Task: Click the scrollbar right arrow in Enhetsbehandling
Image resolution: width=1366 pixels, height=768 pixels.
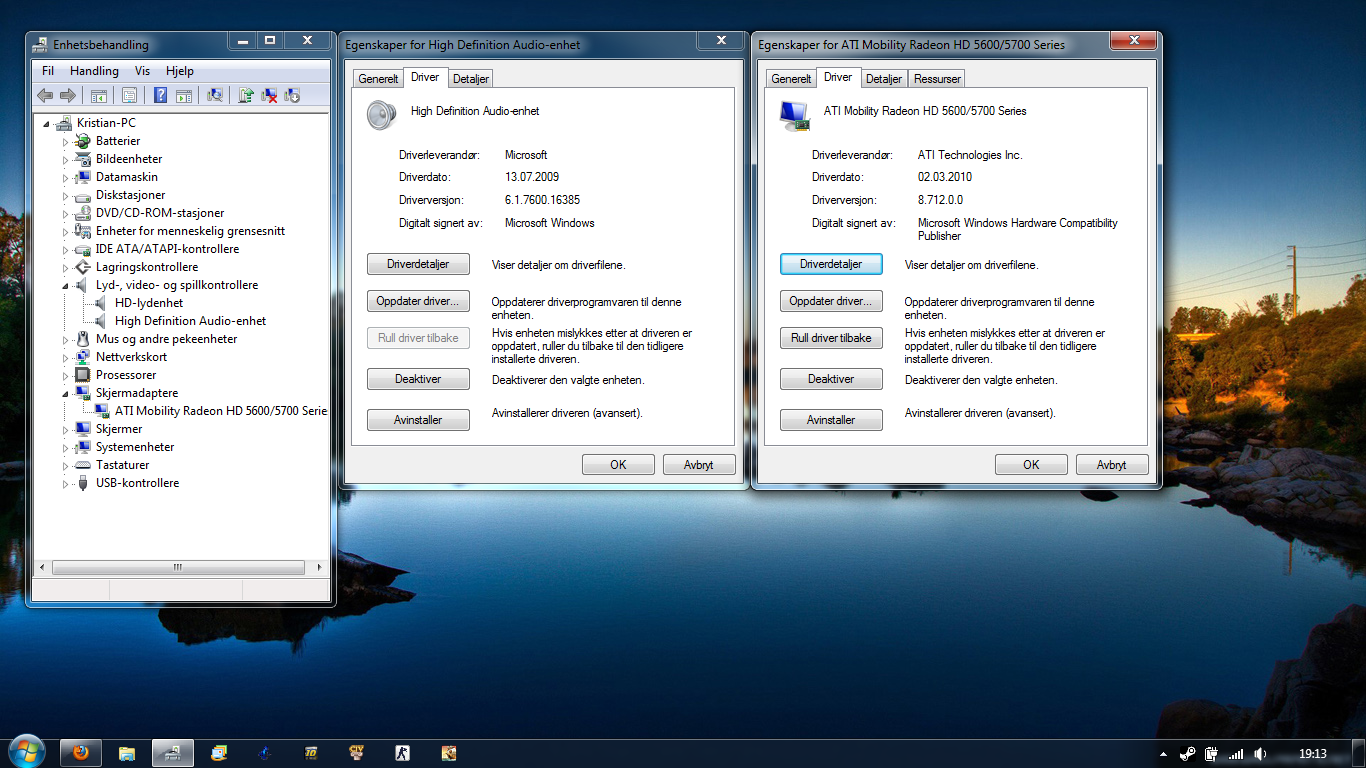Action: (320, 567)
